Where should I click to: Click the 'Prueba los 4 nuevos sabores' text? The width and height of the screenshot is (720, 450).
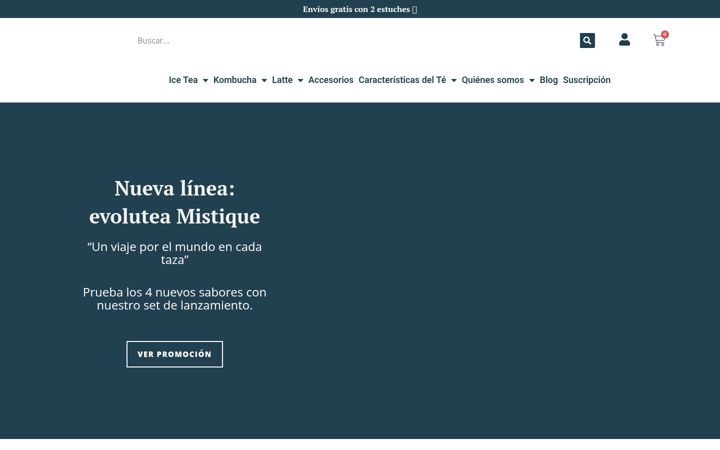174,298
